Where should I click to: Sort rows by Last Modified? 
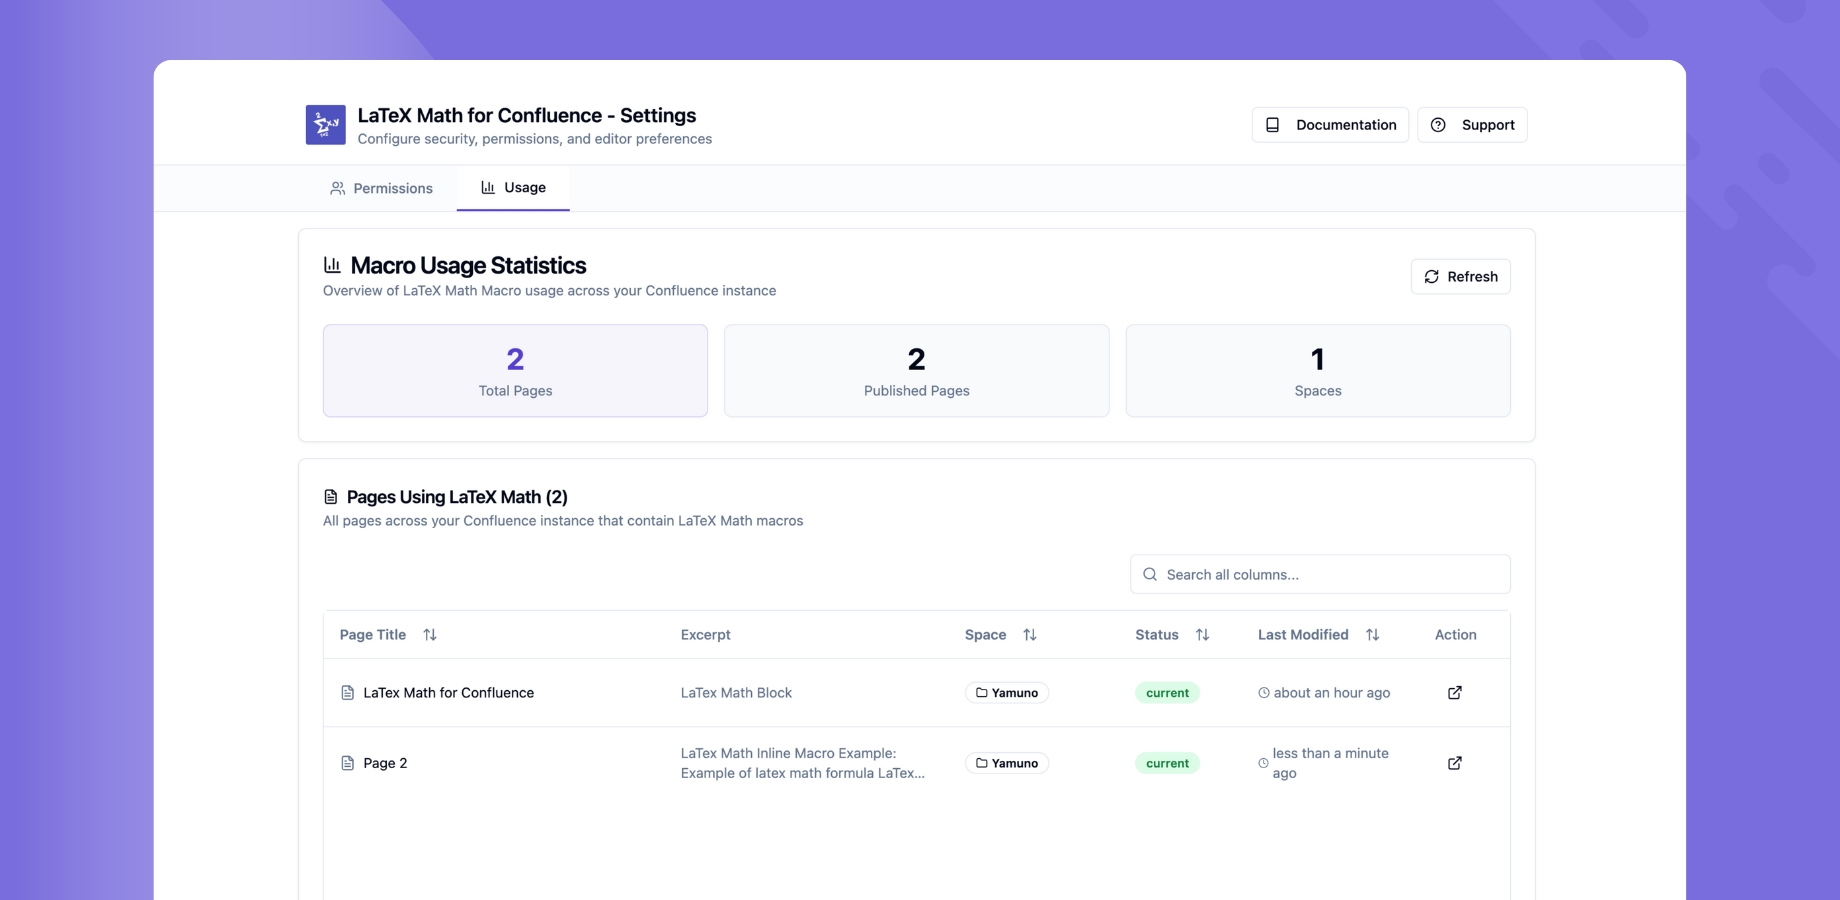(1372, 634)
